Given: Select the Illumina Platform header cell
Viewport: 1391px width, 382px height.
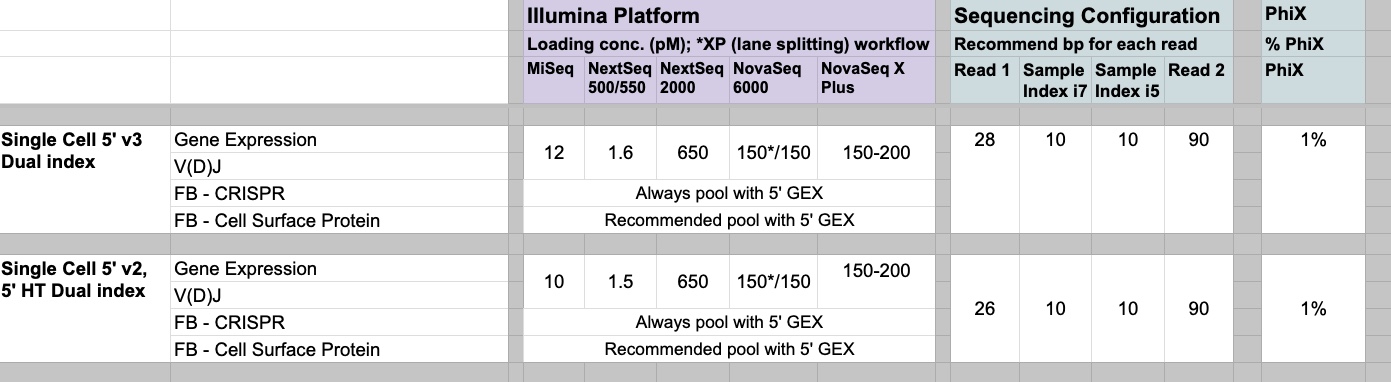Looking at the screenshot, I should click(x=730, y=16).
